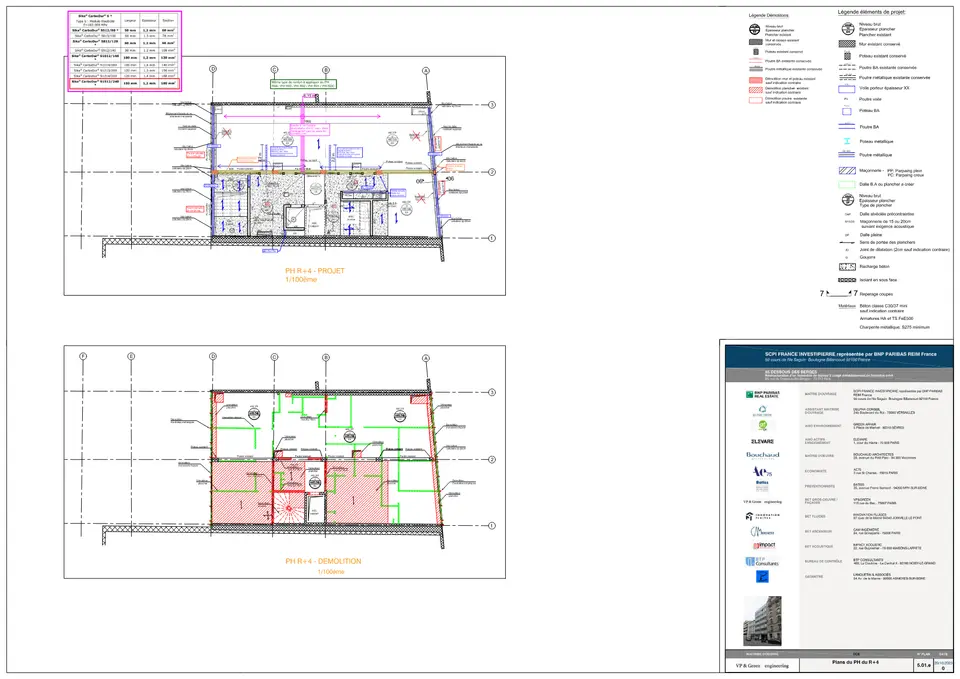Image resolution: width=960 pixels, height=679 pixels.
Task: Click the blue square surveyor logo
Action: (x=762, y=577)
